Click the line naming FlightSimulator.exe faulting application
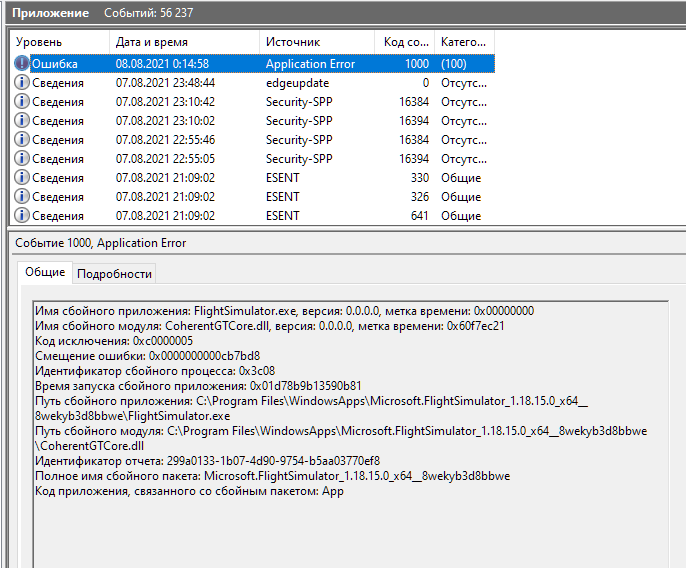Screen dimensions: 686x568 click(x=284, y=311)
